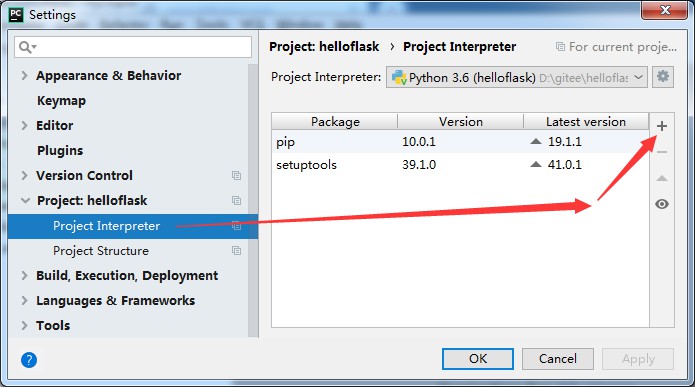Select the setuptools package row

460,165
